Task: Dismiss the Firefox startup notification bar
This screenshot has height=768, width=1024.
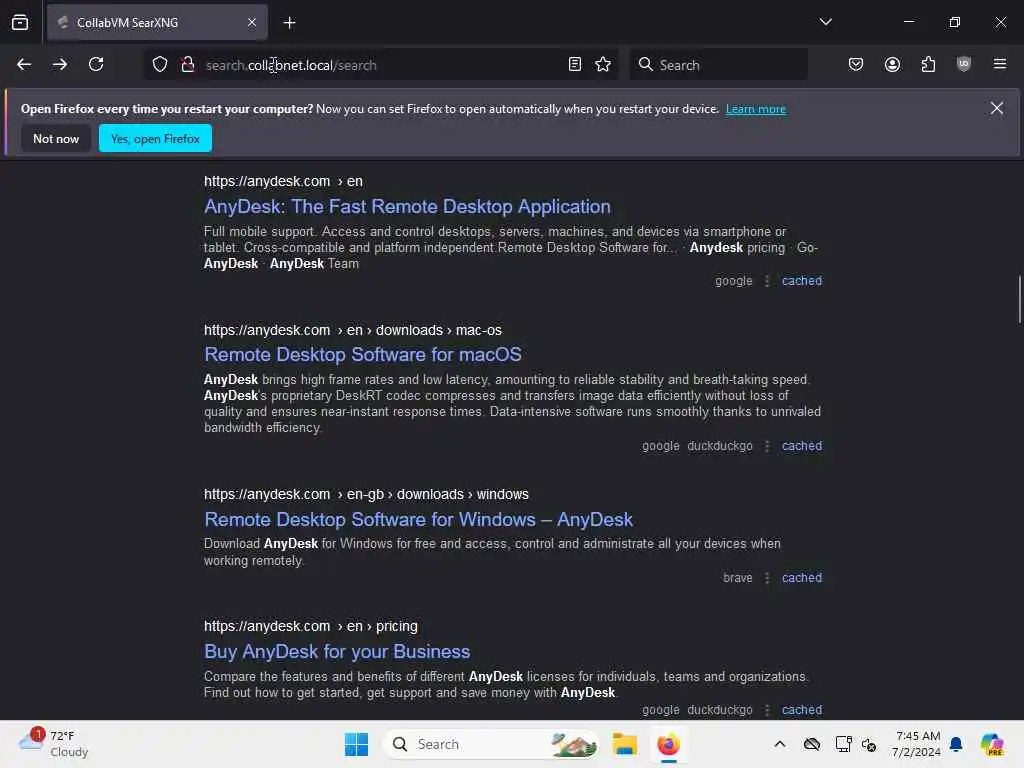Action: (997, 108)
